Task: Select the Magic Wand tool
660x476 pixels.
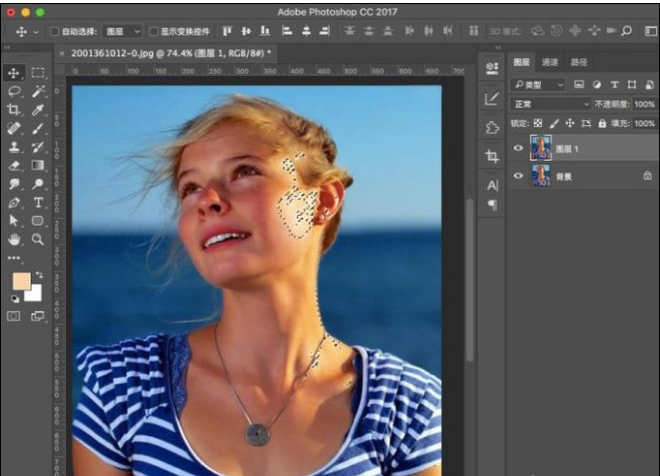Action: pos(38,91)
